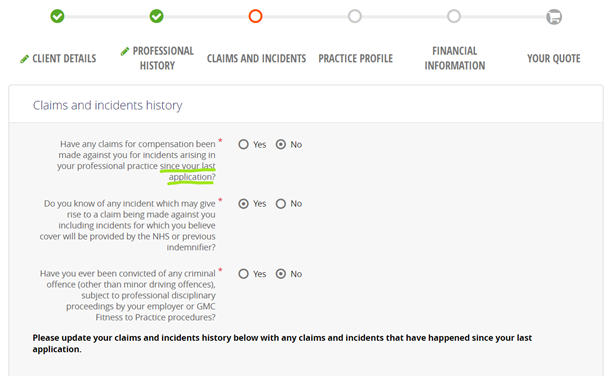
Task: Go to the Practice Profile step
Action: 356,59
